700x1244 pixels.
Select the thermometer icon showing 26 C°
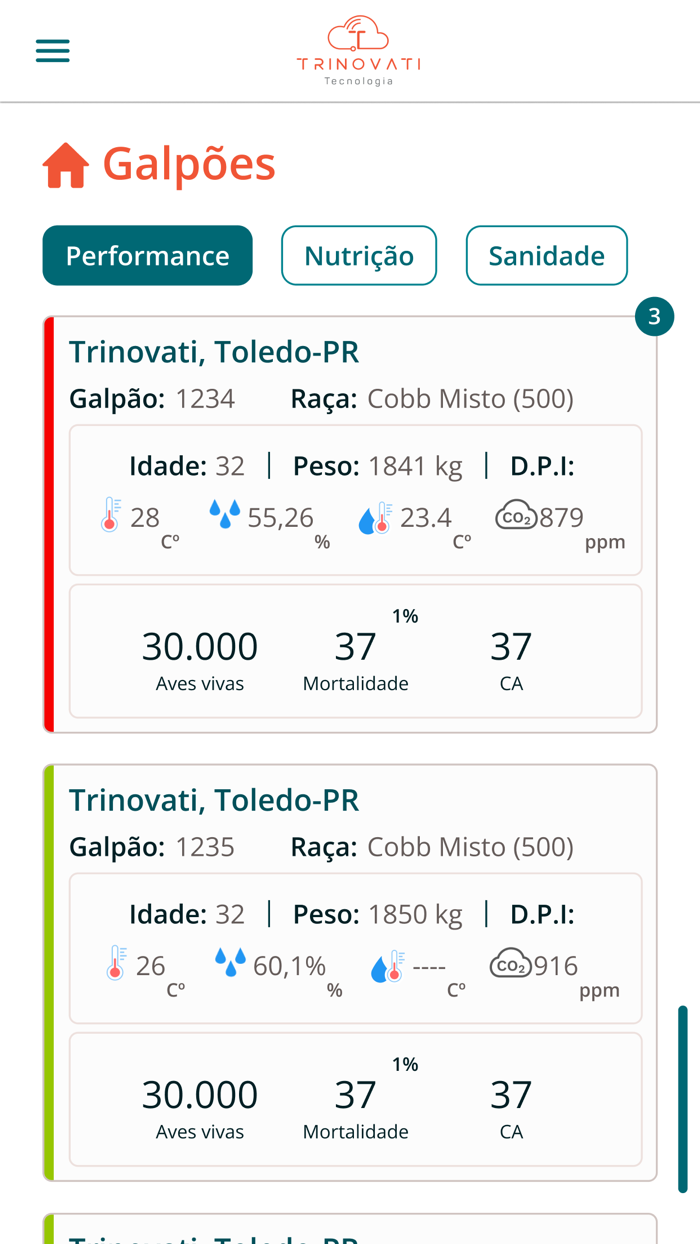pos(113,964)
